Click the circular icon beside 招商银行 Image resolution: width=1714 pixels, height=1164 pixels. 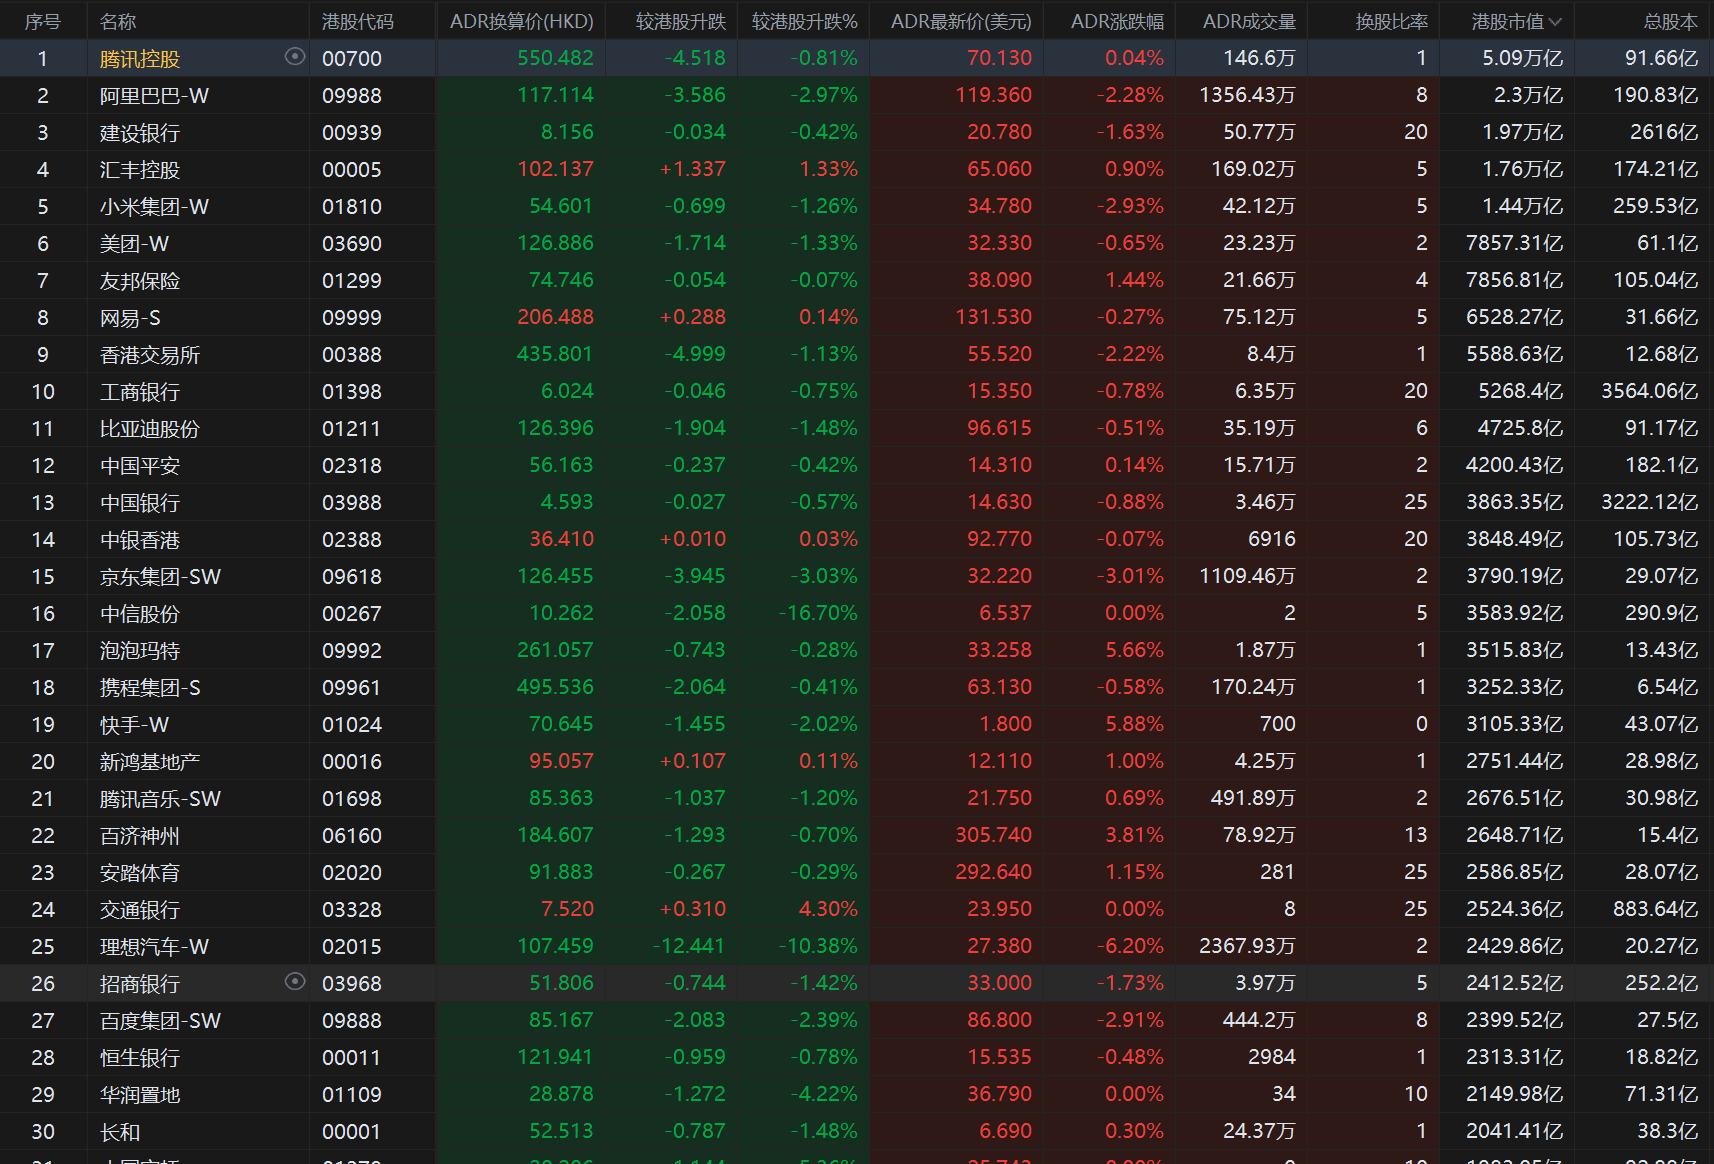(x=294, y=981)
